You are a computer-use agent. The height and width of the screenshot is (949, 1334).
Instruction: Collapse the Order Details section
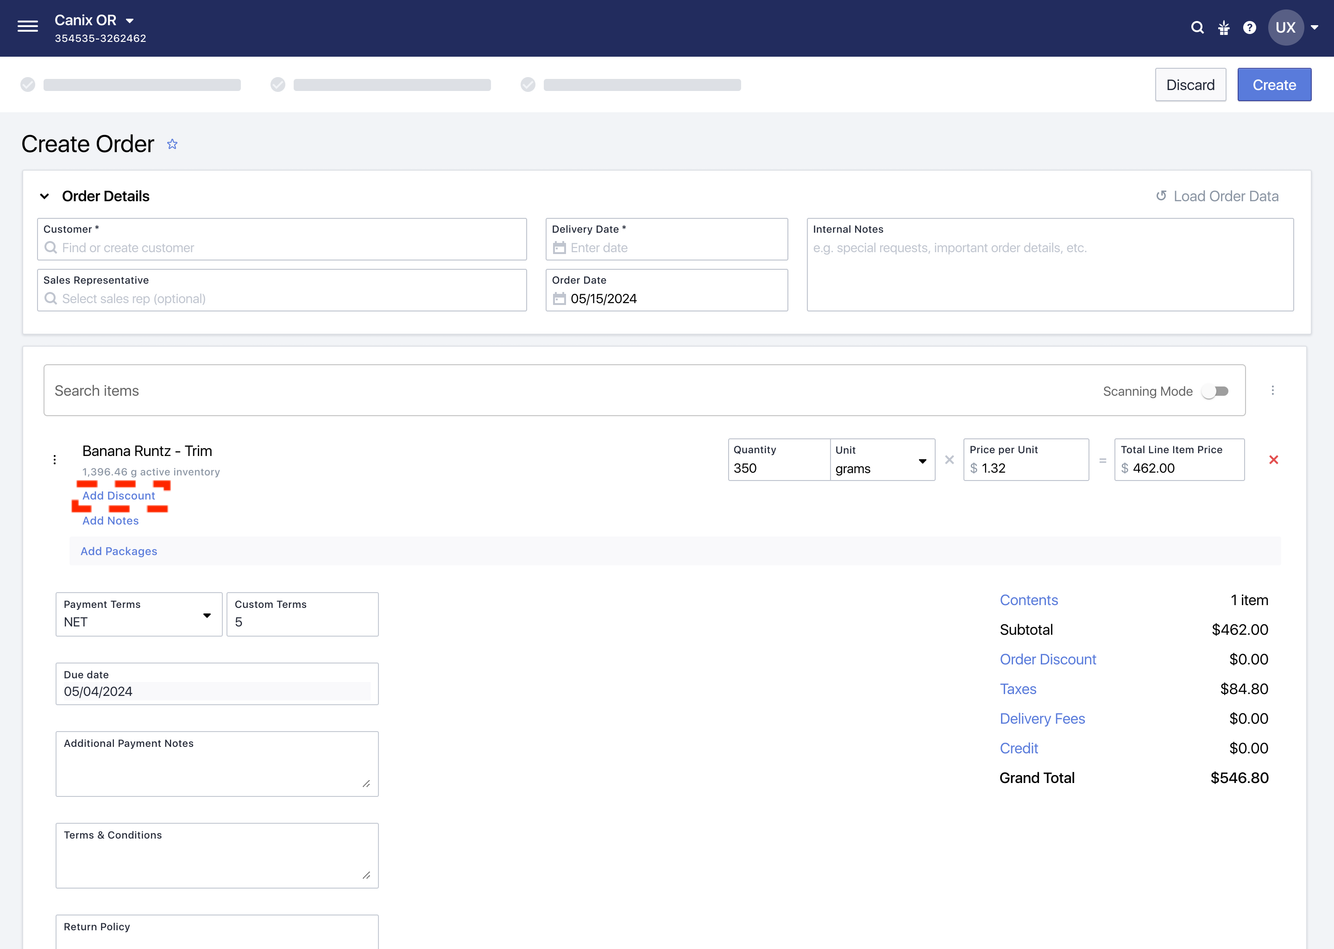point(45,196)
